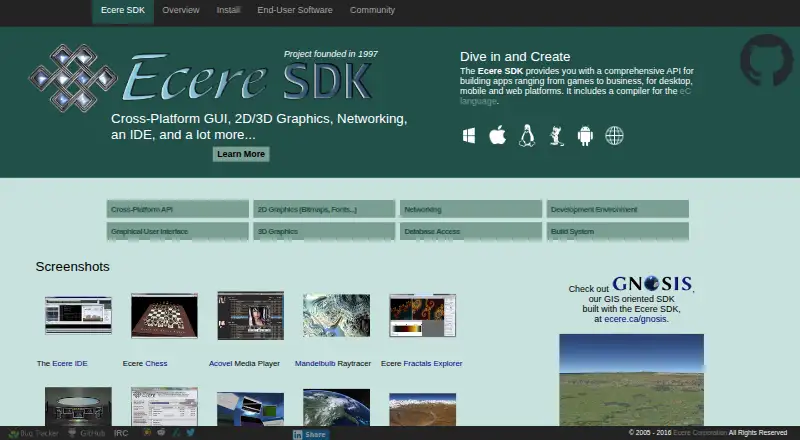Click the desert crater screenshot thumbnail
Image resolution: width=800 pixels, height=440 pixels.
pos(422,409)
